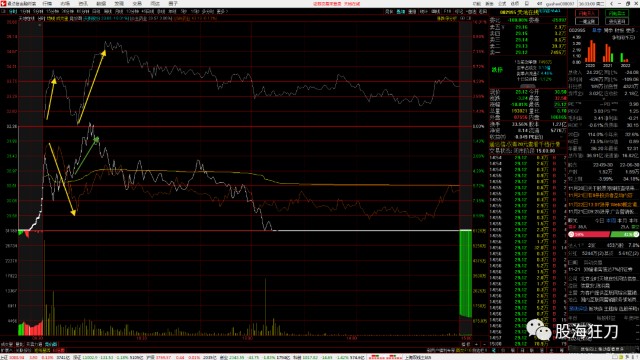The width and height of the screenshot is (640, 360).
Task: Click the red flash-buy button
Action: (x=587, y=13)
